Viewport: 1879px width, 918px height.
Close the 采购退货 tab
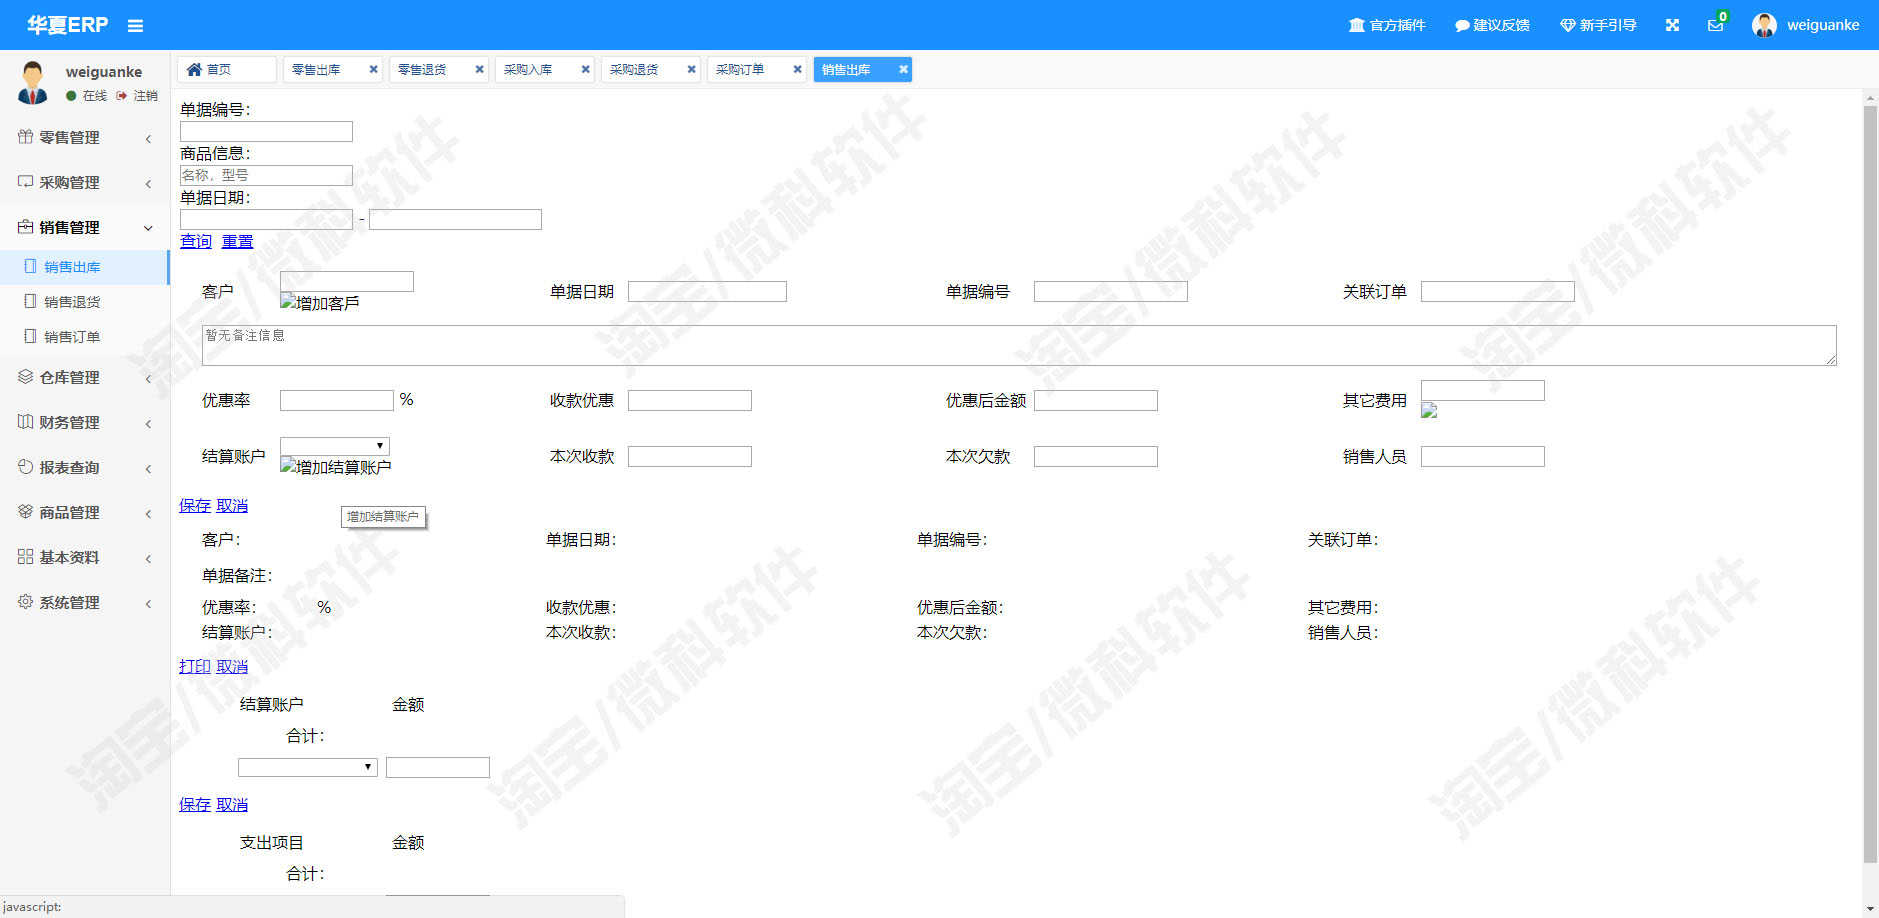(692, 69)
